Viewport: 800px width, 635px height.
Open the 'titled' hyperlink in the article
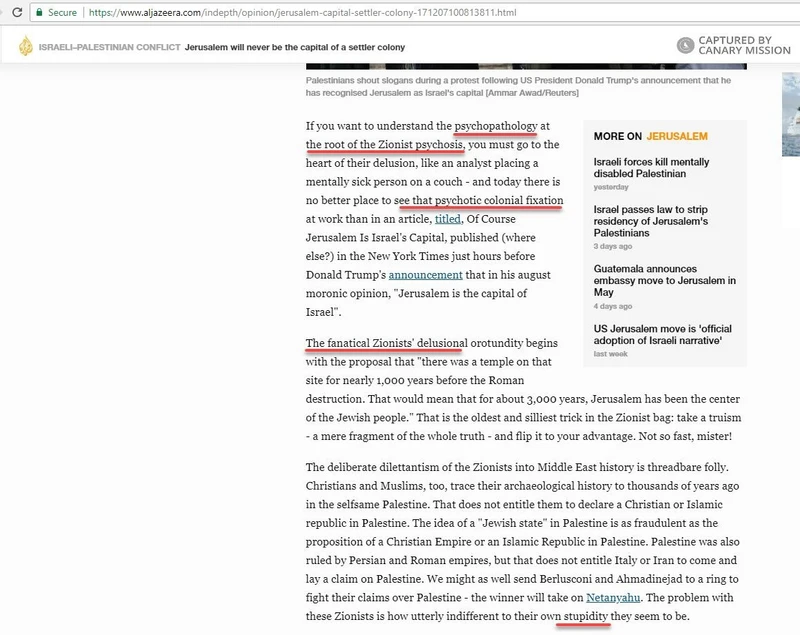coord(447,219)
